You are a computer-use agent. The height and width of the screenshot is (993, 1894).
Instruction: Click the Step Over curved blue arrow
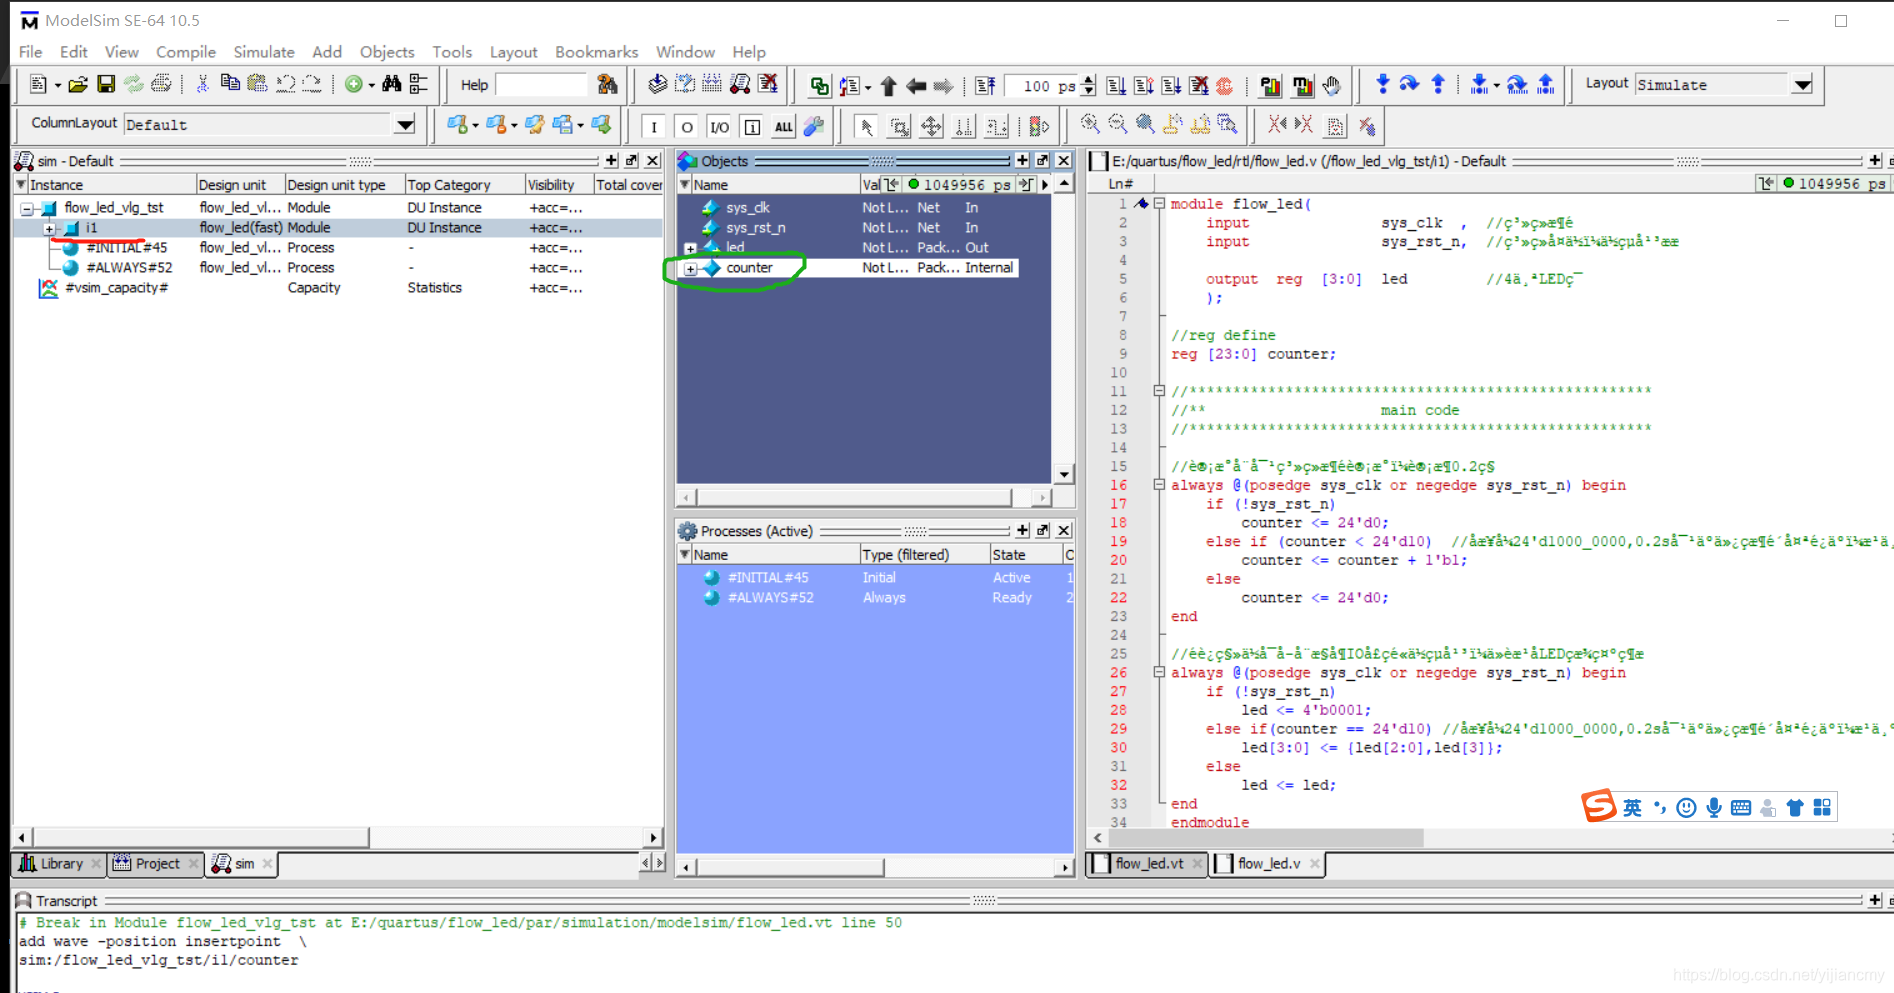click(1409, 85)
